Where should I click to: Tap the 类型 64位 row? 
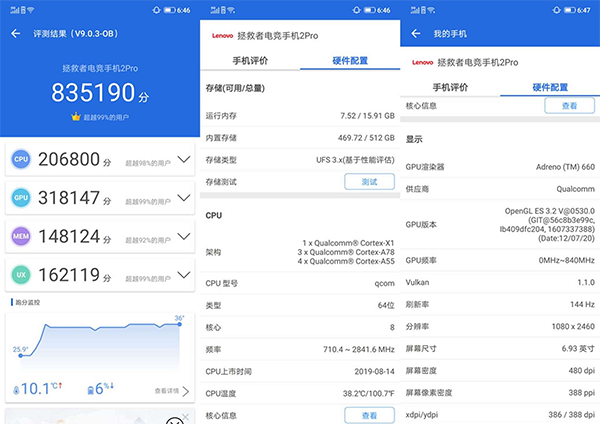(300, 305)
